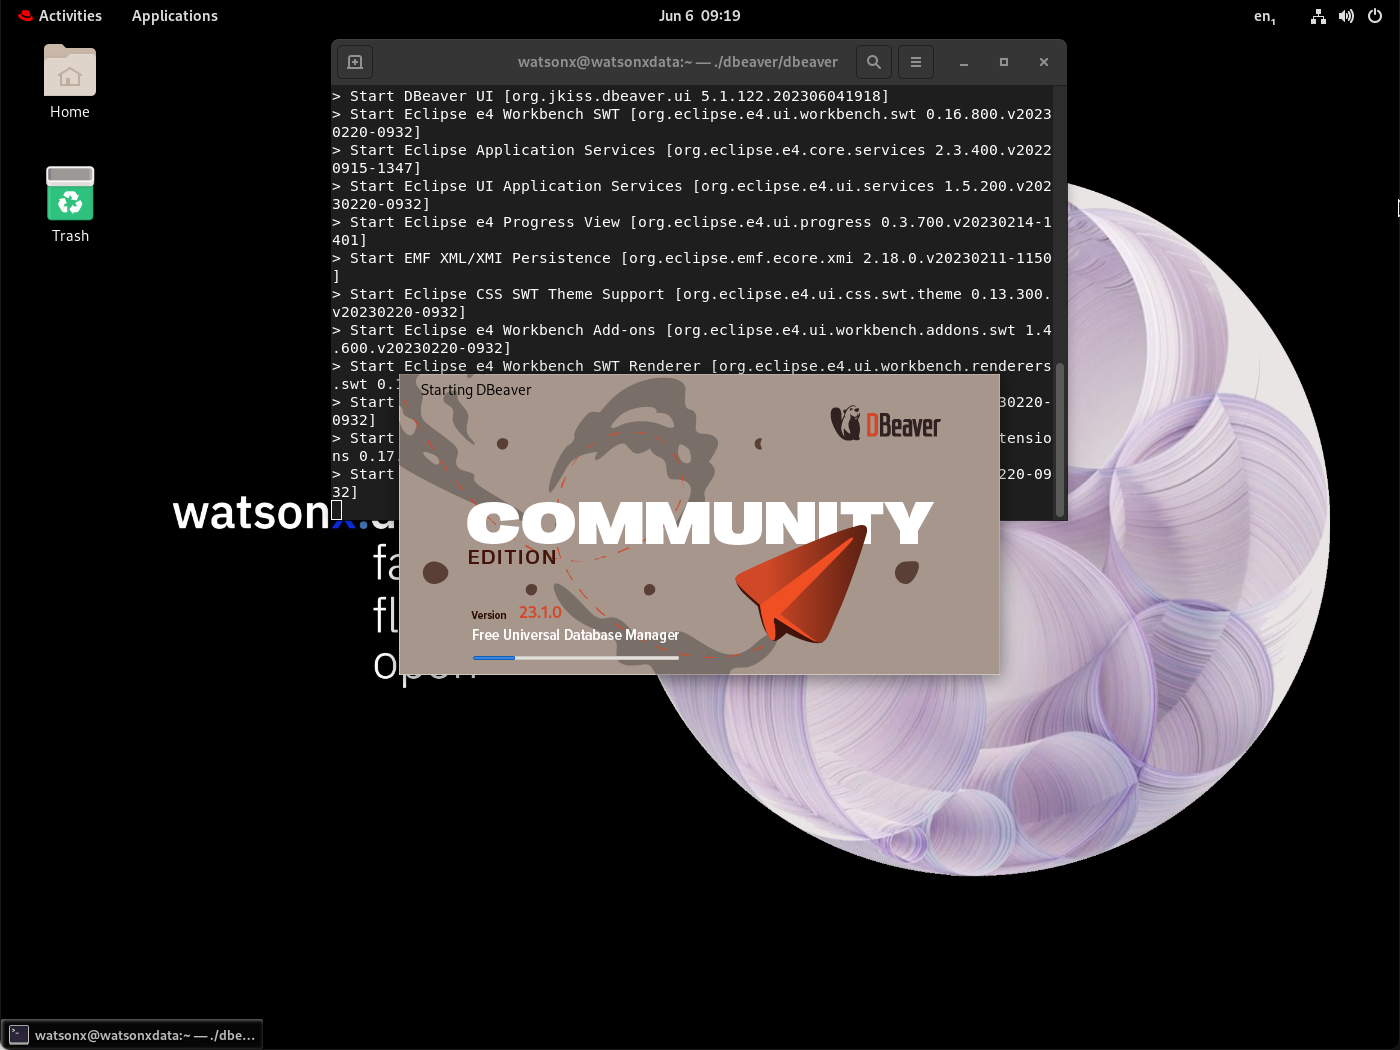Minimize the terminal window
1400x1050 pixels.
click(x=964, y=62)
